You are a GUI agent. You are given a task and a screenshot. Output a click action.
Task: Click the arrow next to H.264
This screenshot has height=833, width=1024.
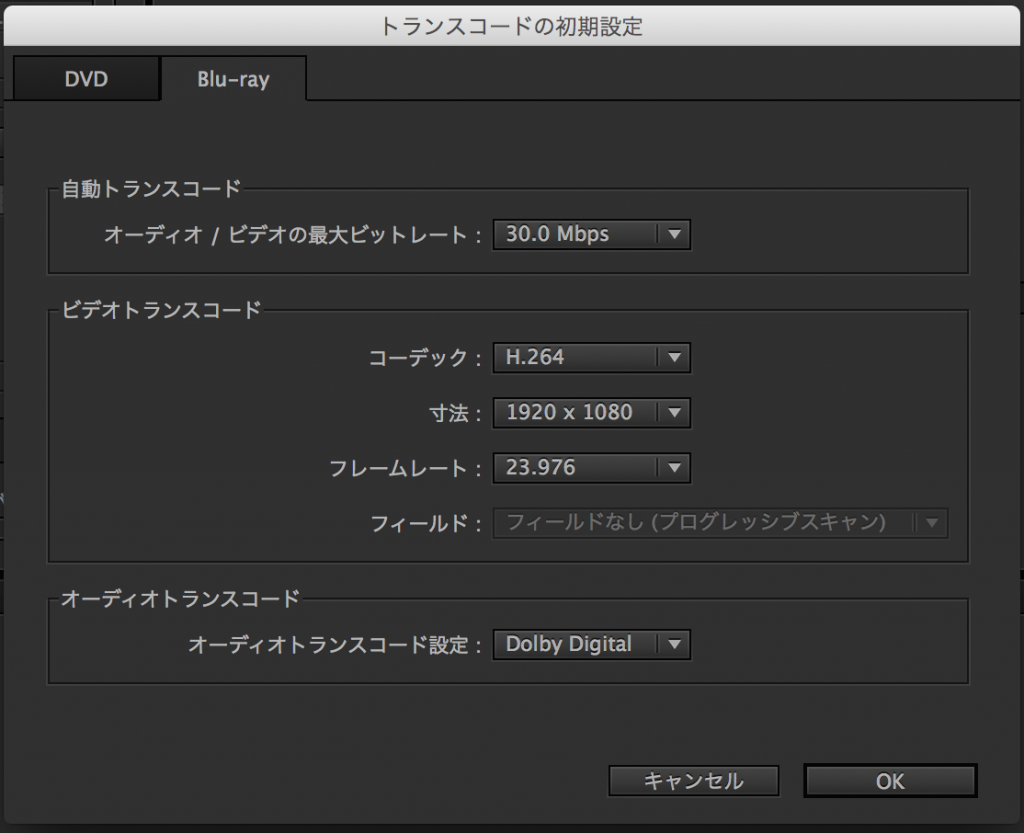(x=674, y=357)
